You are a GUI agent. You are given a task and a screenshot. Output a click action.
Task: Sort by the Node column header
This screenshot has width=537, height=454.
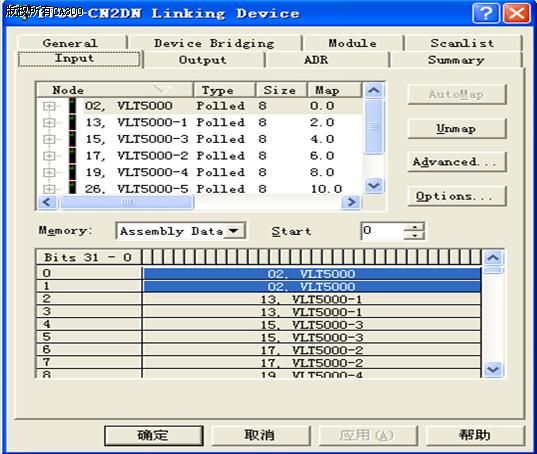click(115, 90)
